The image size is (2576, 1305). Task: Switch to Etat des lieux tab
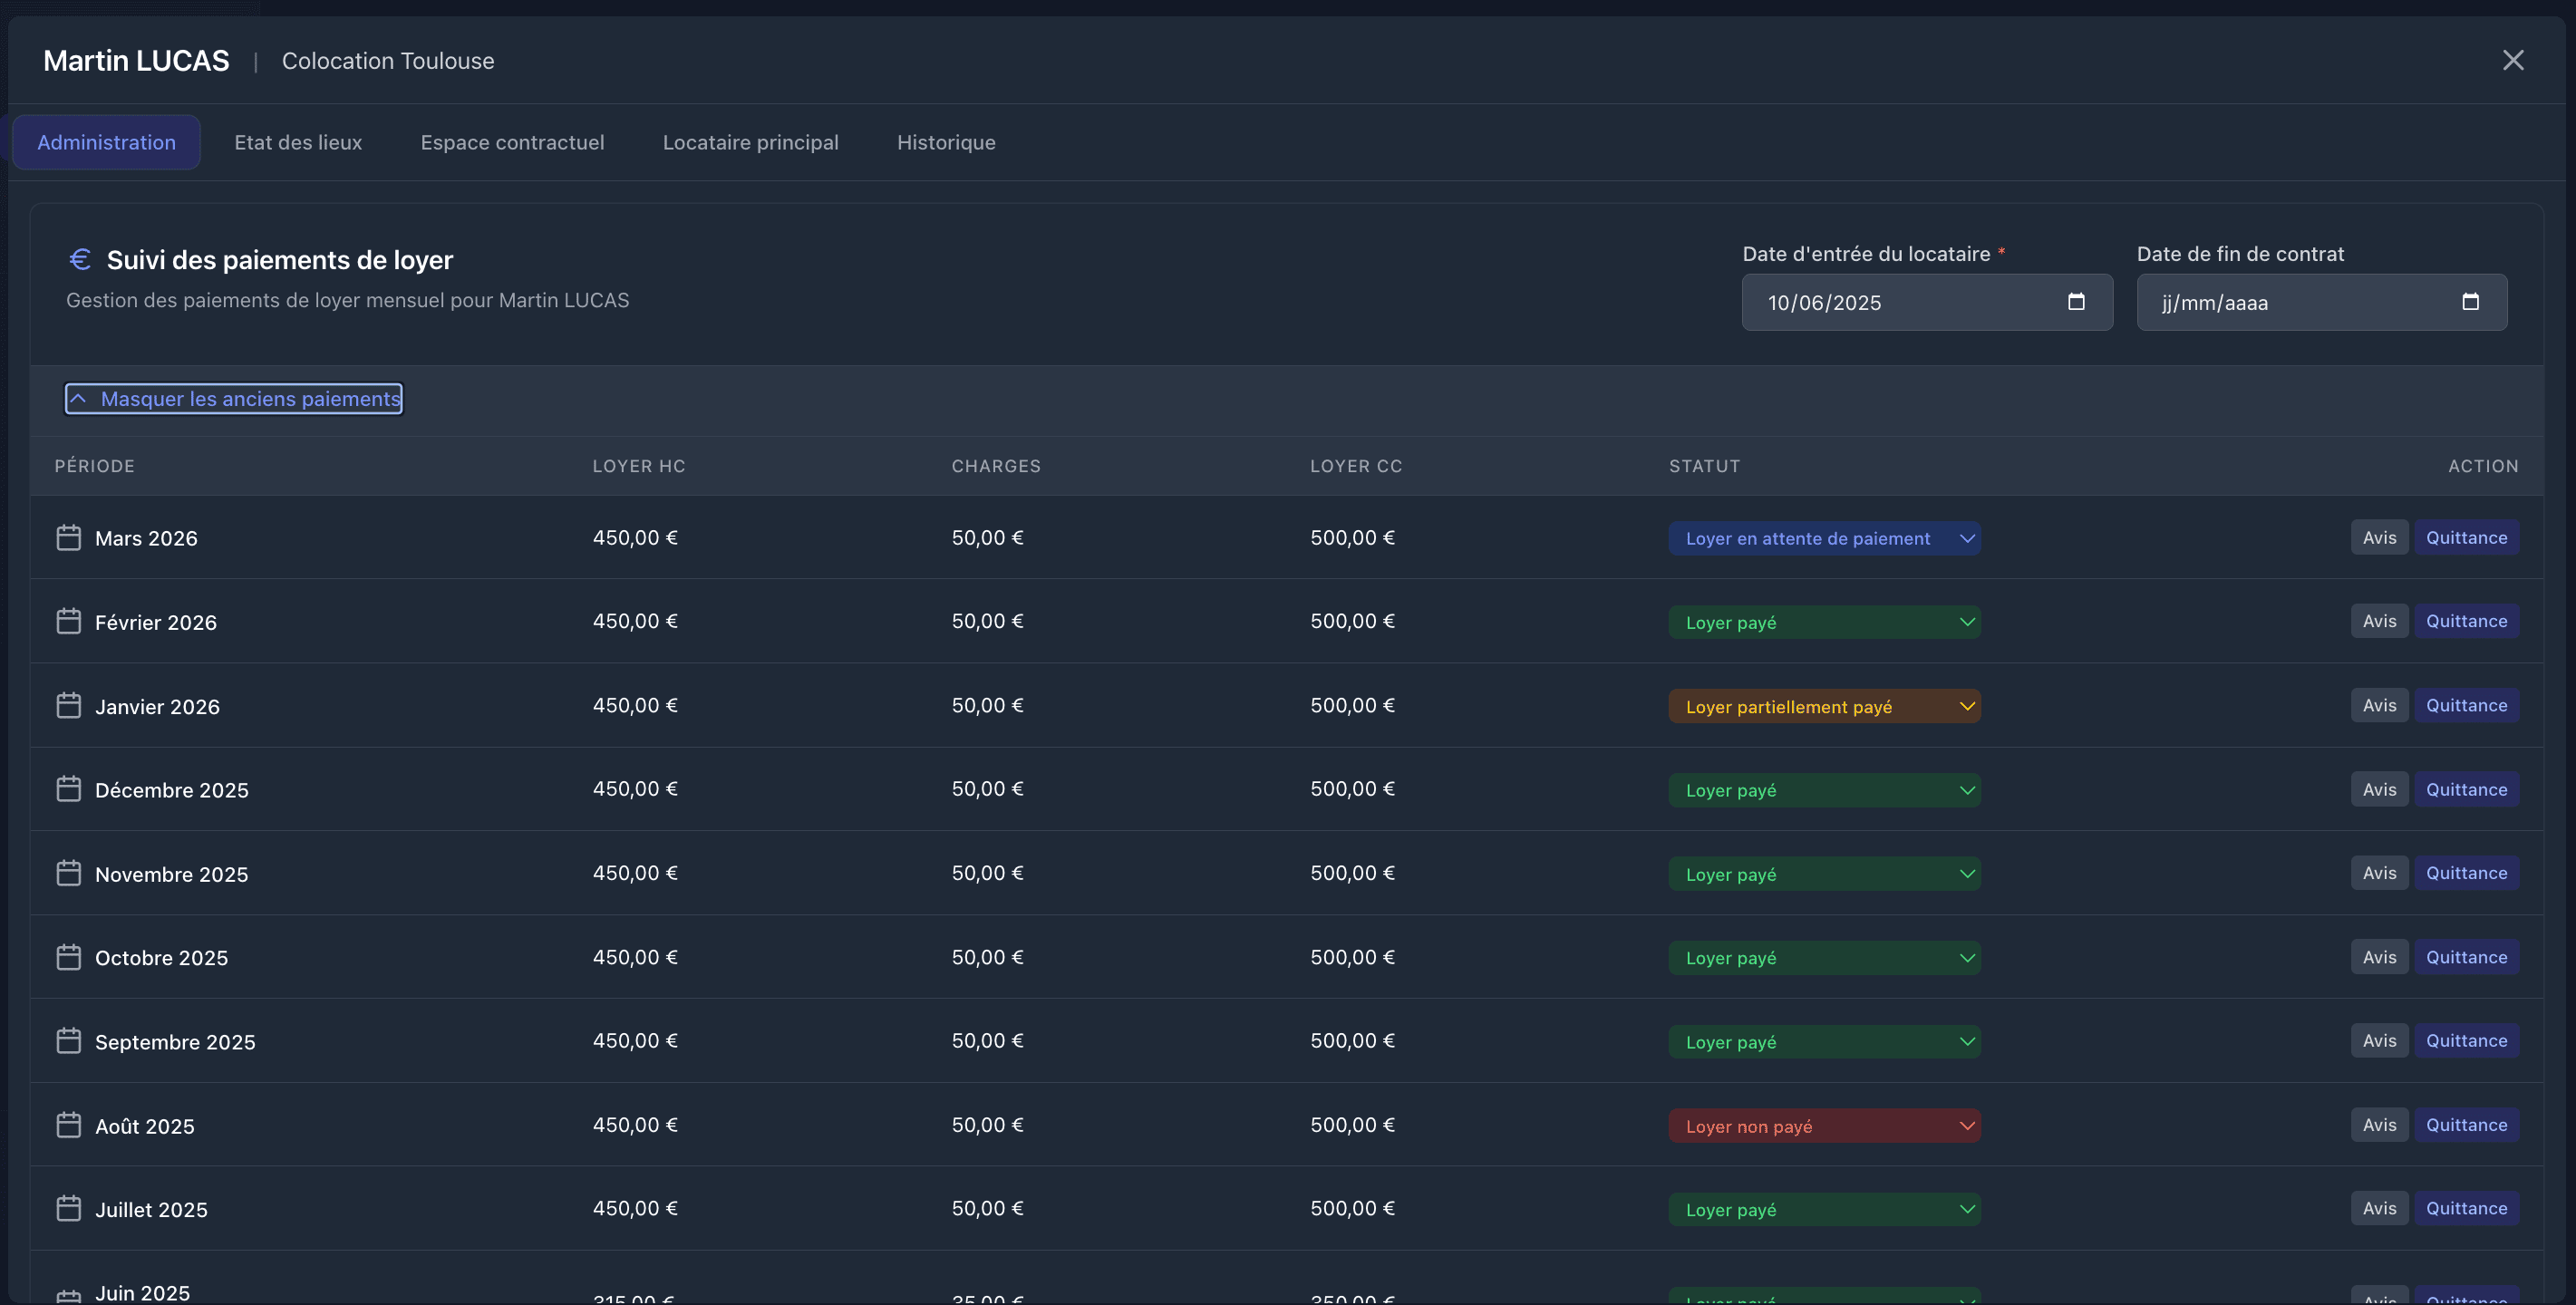[298, 142]
